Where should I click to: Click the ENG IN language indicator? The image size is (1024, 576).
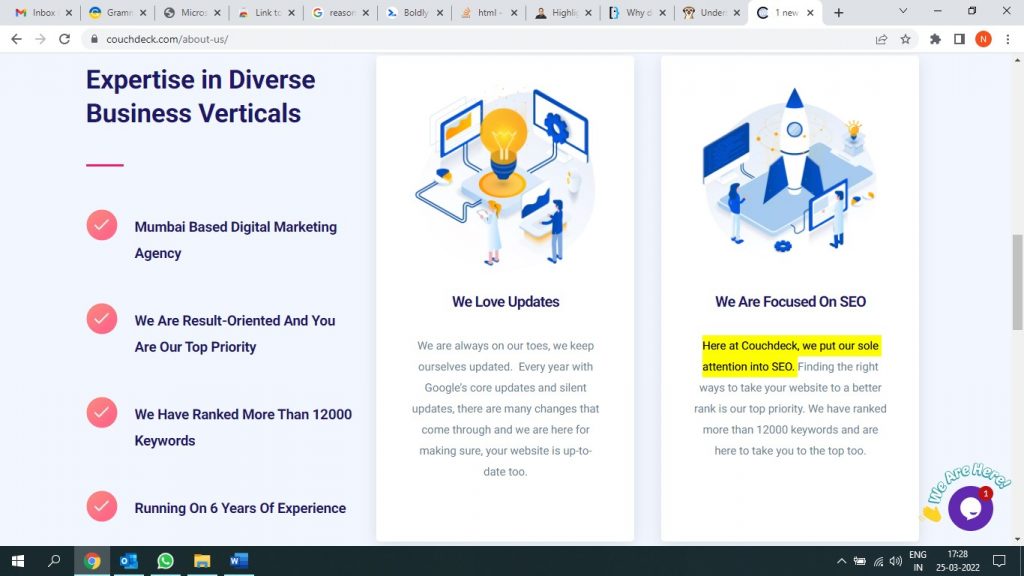(918, 561)
